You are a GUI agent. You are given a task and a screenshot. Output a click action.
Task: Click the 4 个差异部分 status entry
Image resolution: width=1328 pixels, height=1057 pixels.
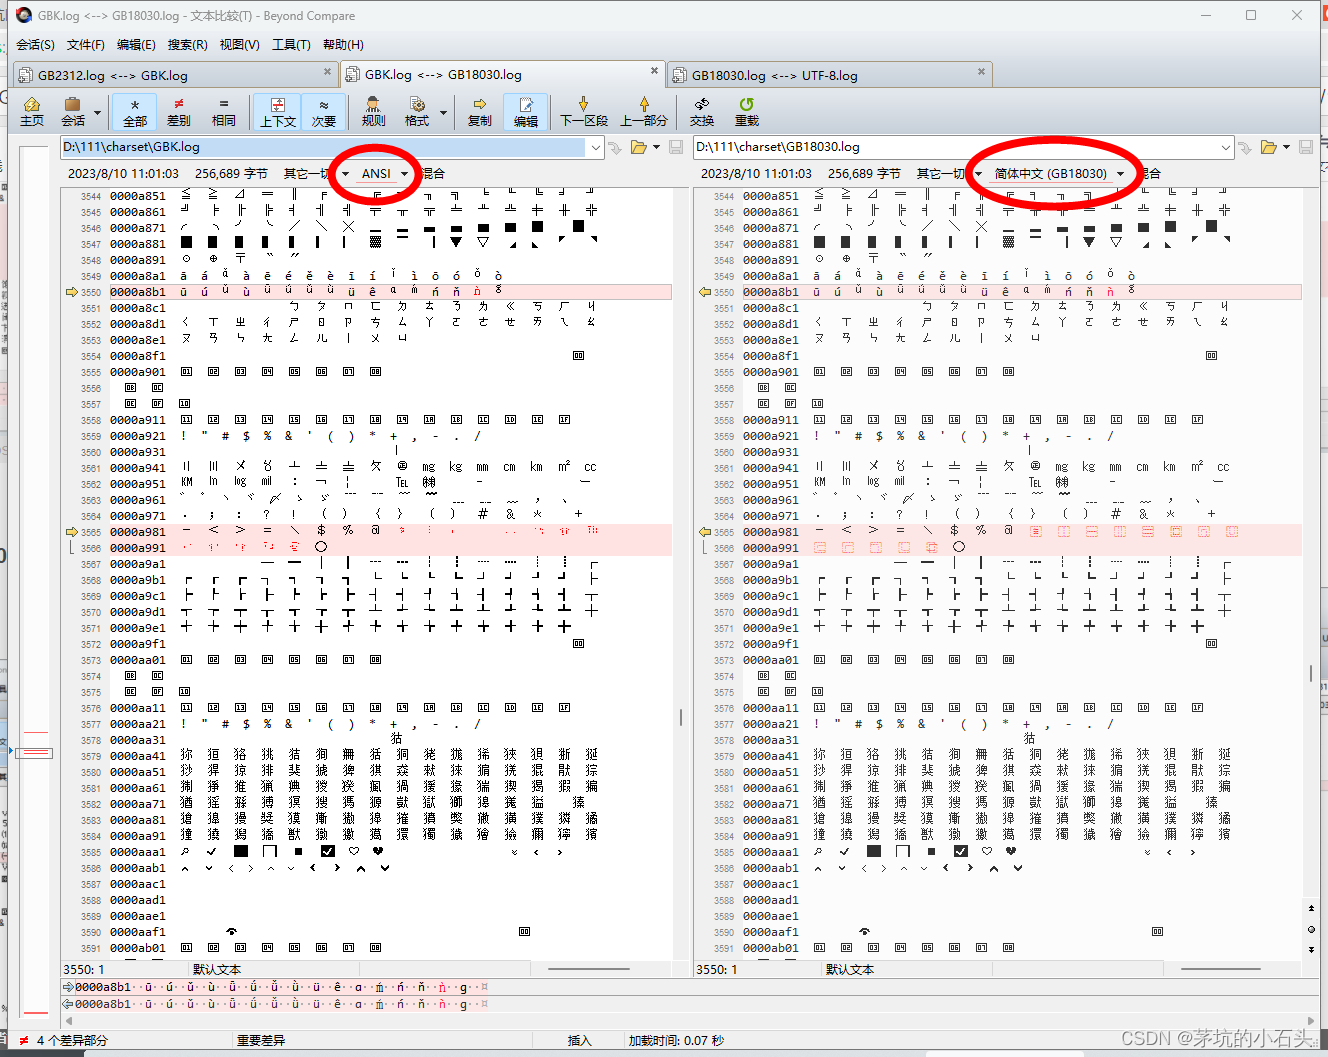[72, 1040]
